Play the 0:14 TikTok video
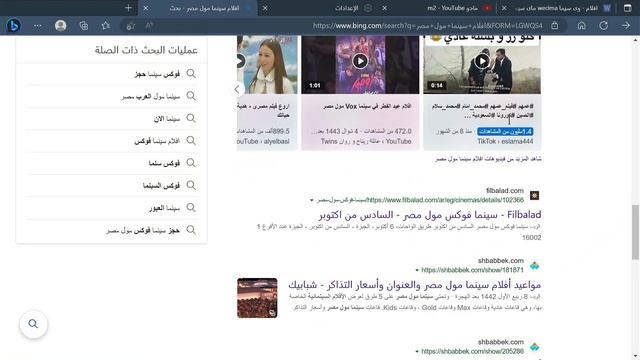Screen dimensions: 640x360 (482, 61)
